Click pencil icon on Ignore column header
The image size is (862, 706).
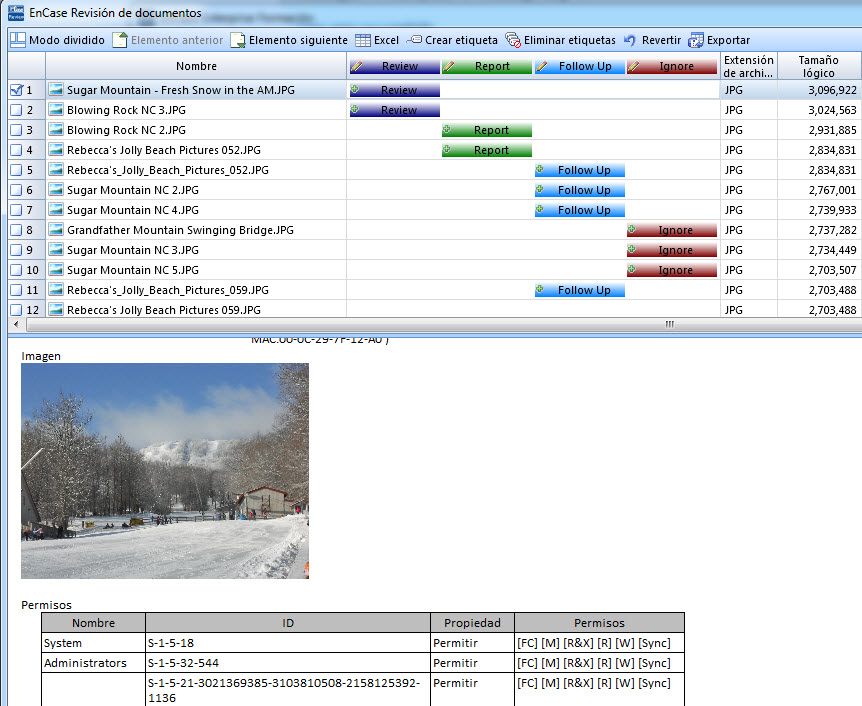633,67
